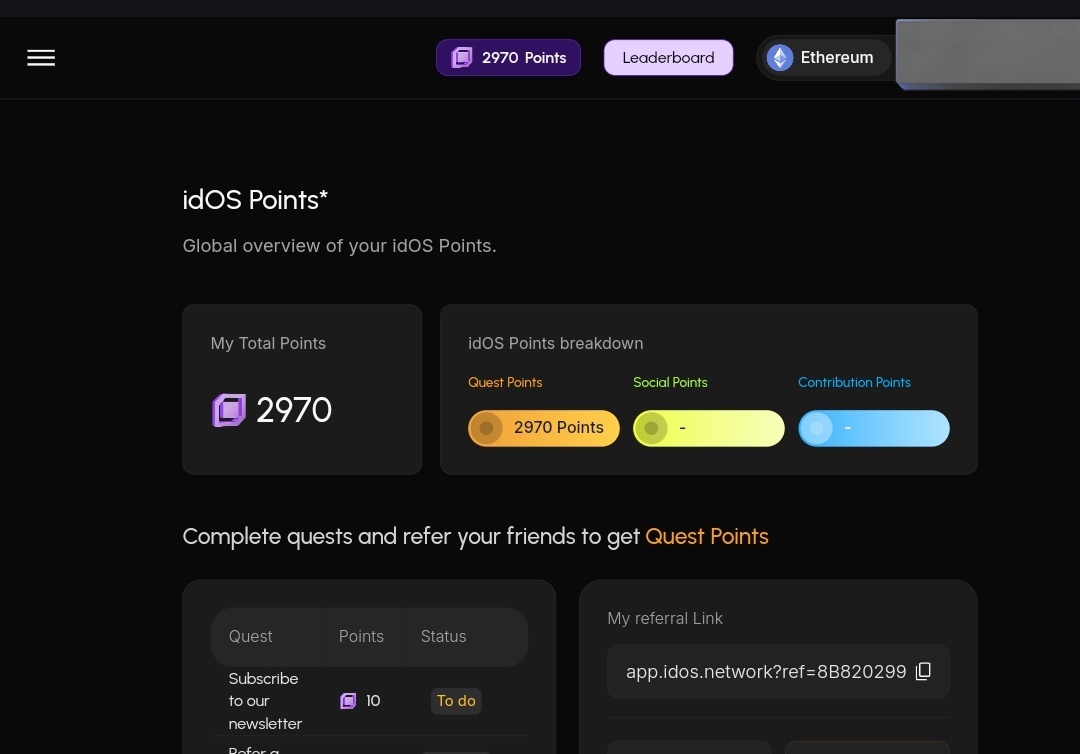Click the Quest Points label
This screenshot has width=1080, height=754.
pyautogui.click(x=505, y=382)
